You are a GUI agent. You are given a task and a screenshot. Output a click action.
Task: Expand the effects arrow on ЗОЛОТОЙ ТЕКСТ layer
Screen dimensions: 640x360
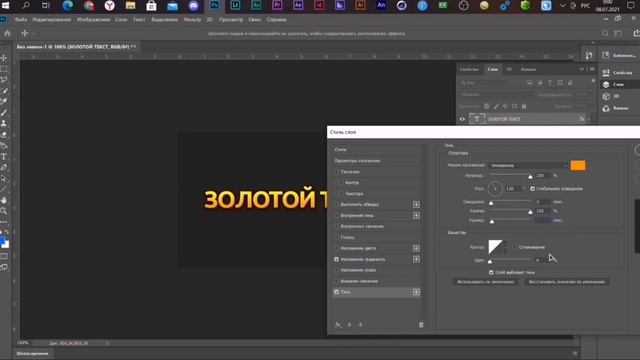(589, 119)
